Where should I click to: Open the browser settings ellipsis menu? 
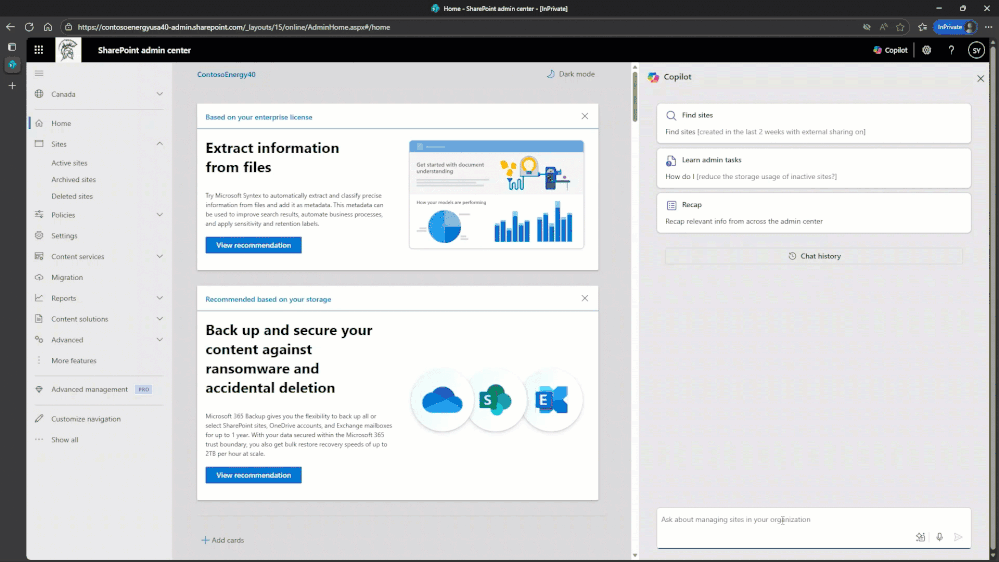tap(989, 27)
